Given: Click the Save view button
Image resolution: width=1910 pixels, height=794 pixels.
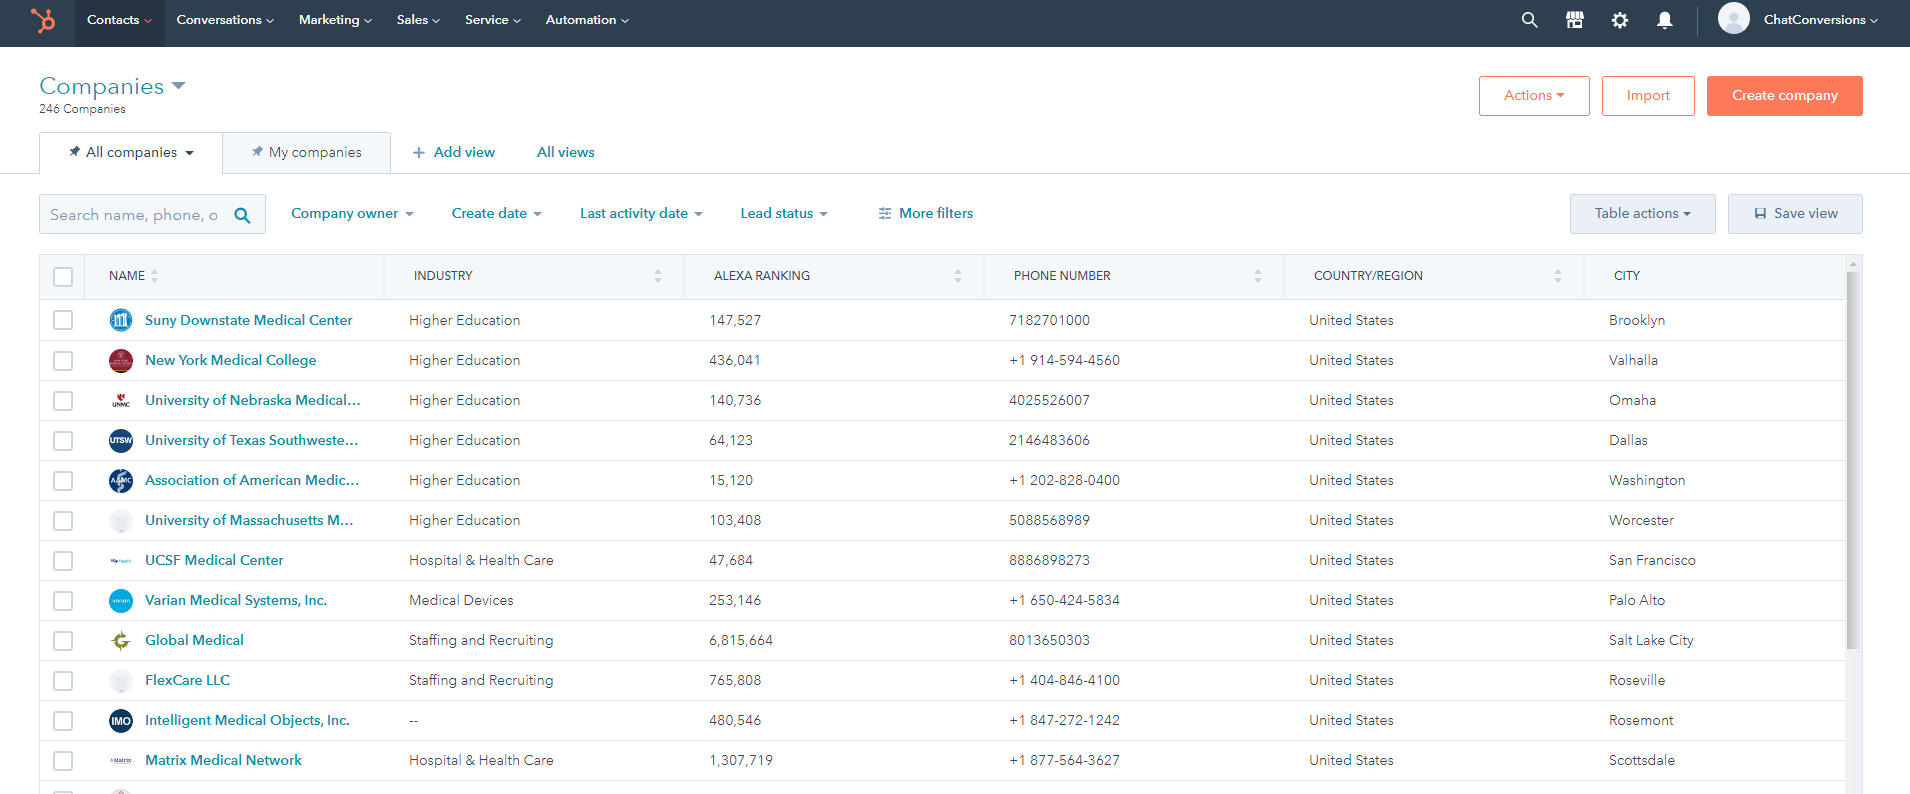Looking at the screenshot, I should coord(1795,214).
